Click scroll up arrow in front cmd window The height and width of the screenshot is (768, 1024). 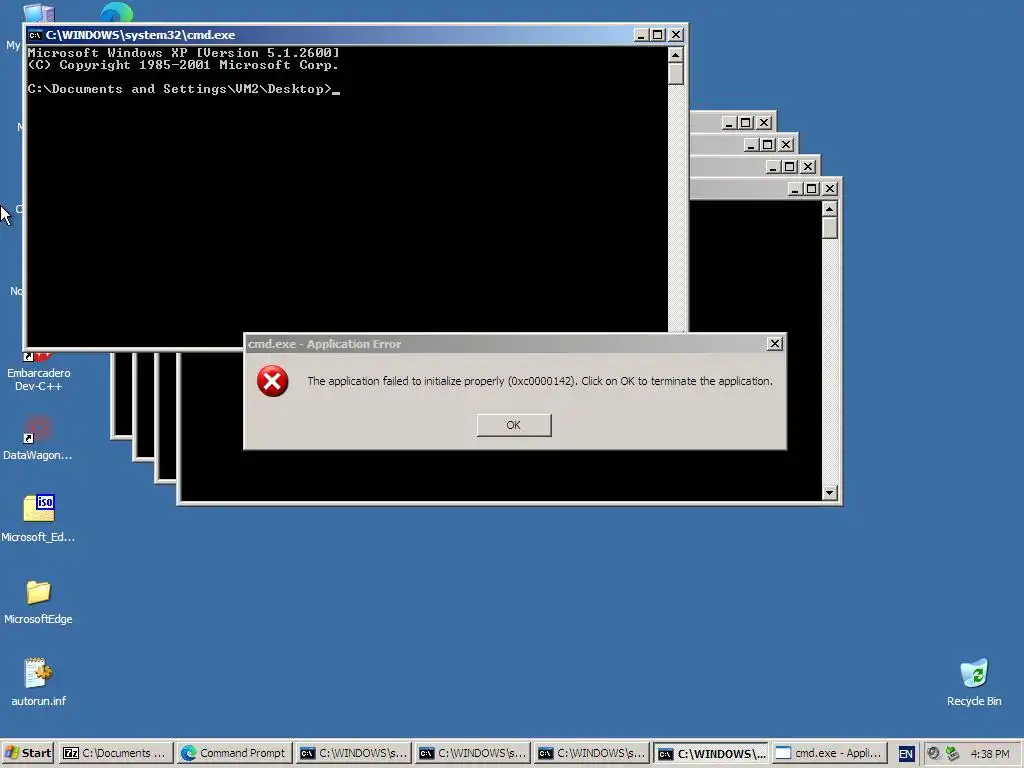pyautogui.click(x=676, y=54)
